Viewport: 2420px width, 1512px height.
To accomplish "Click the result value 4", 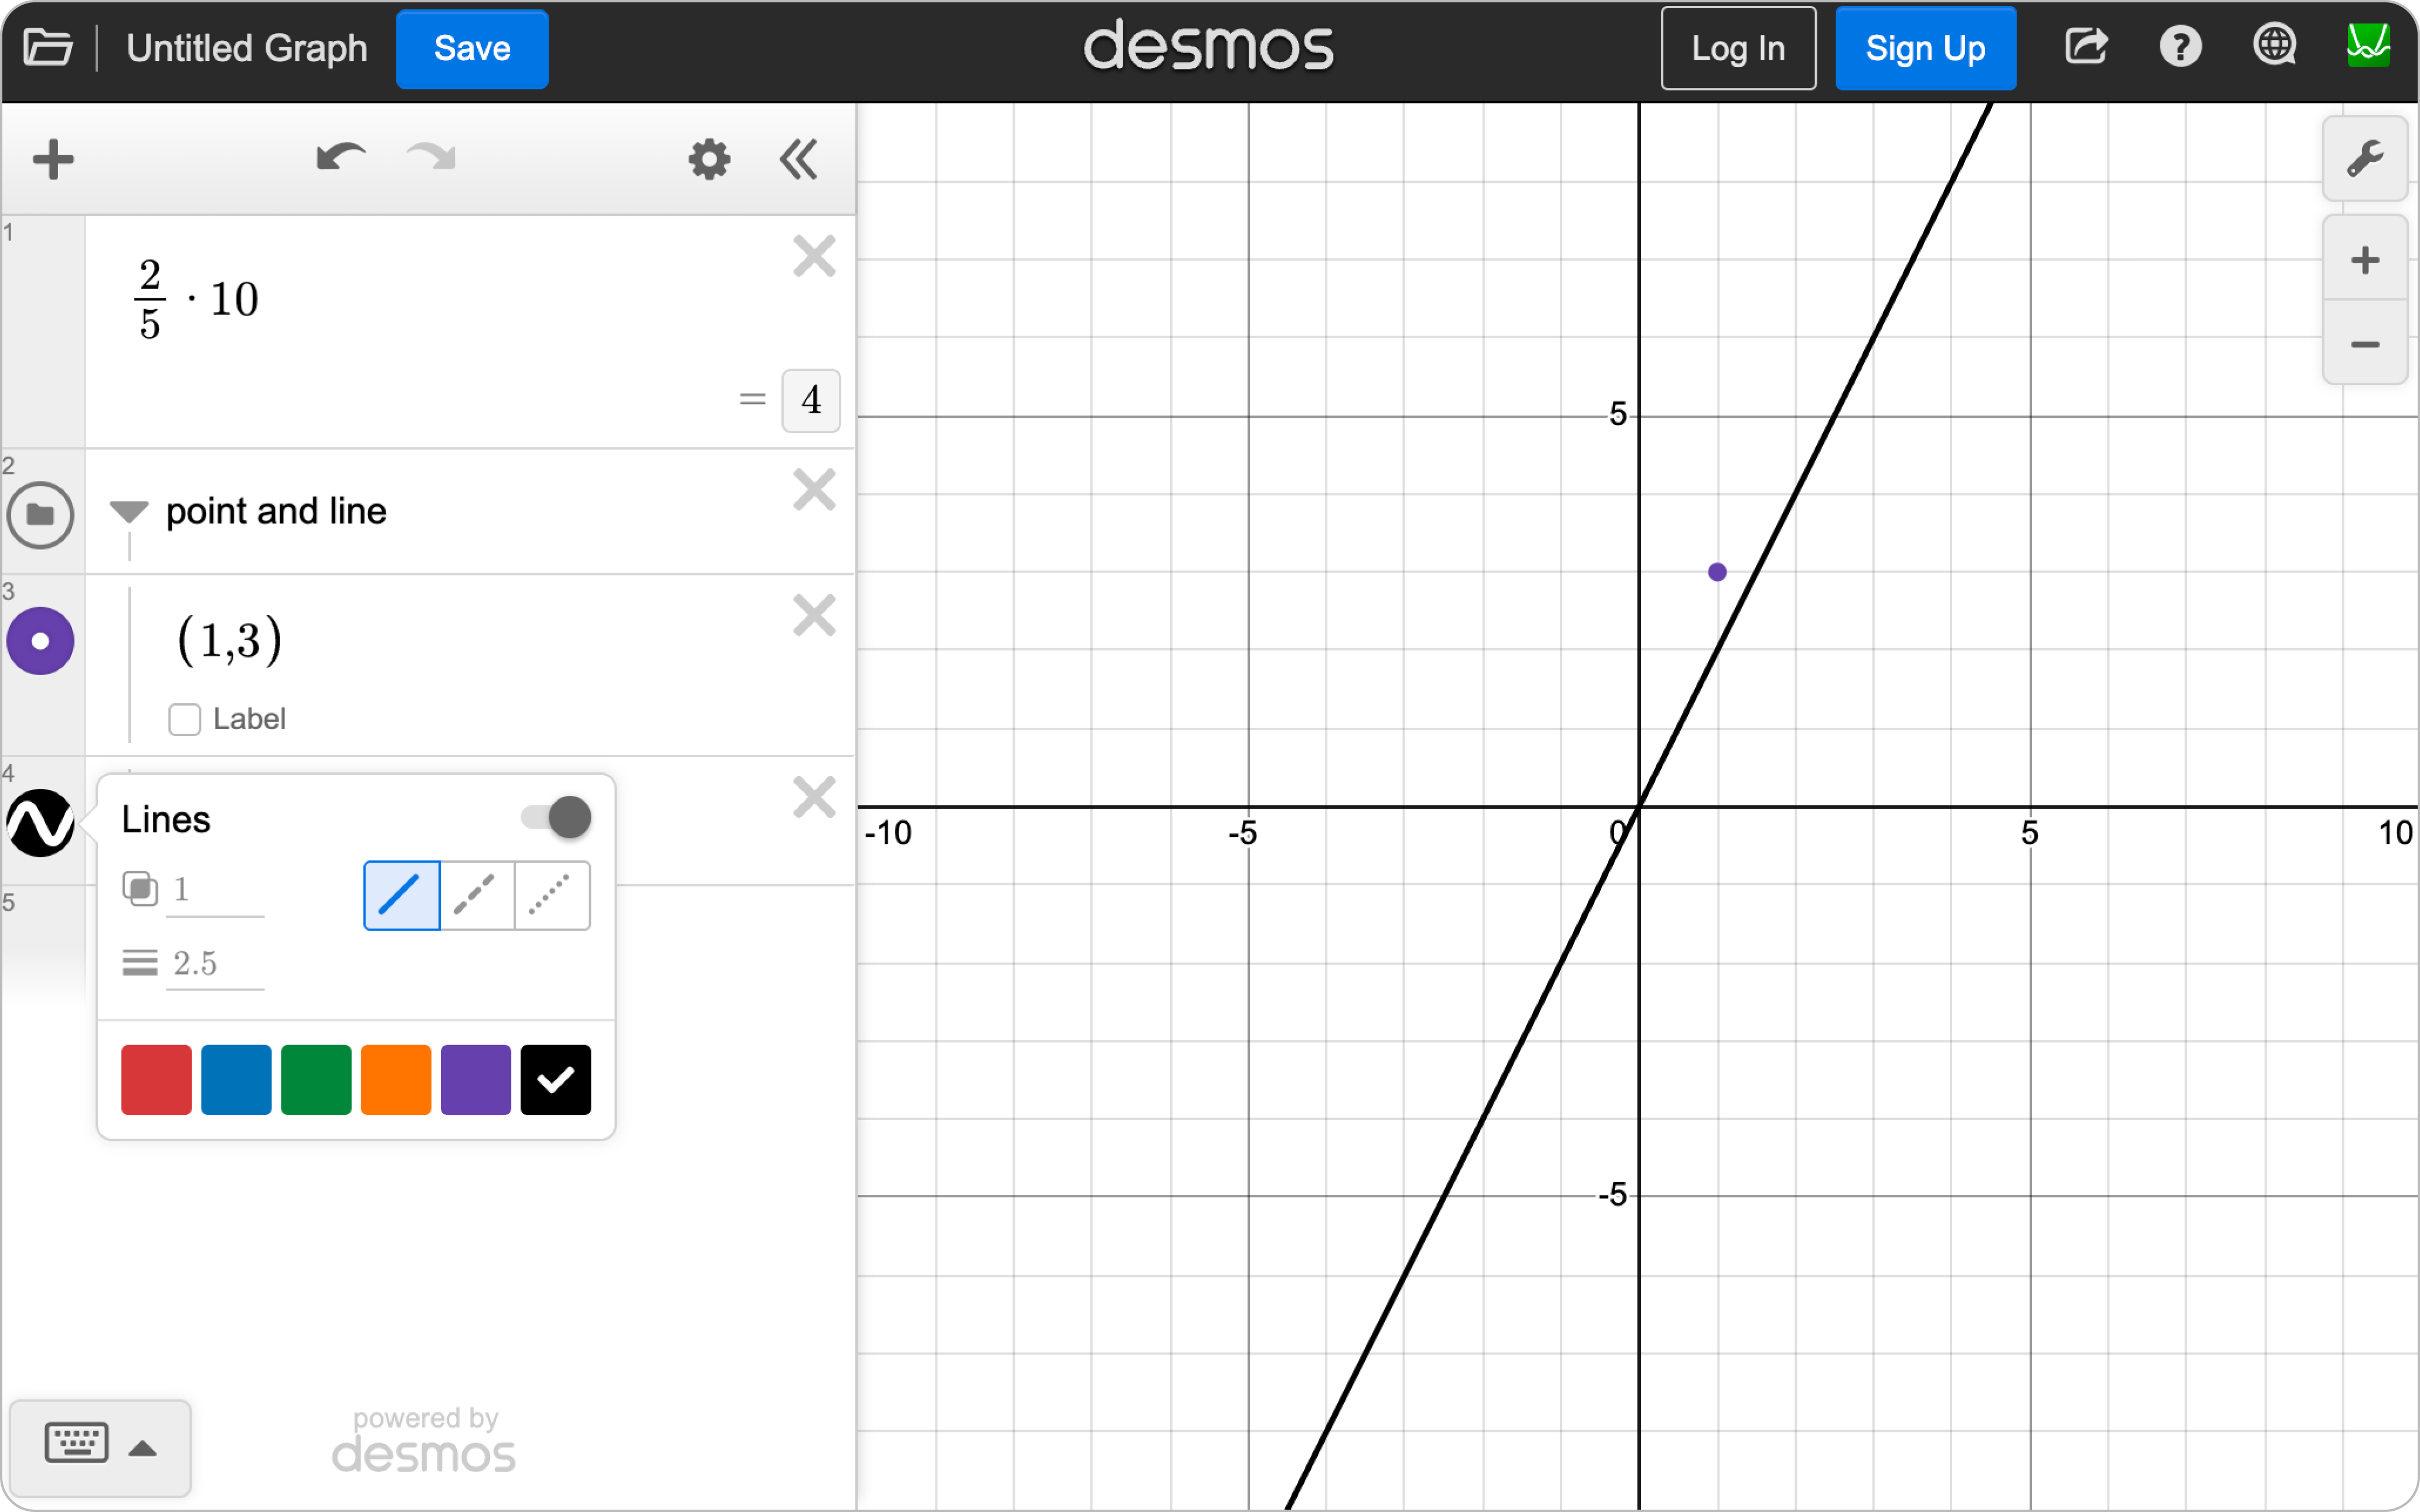I will [811, 400].
